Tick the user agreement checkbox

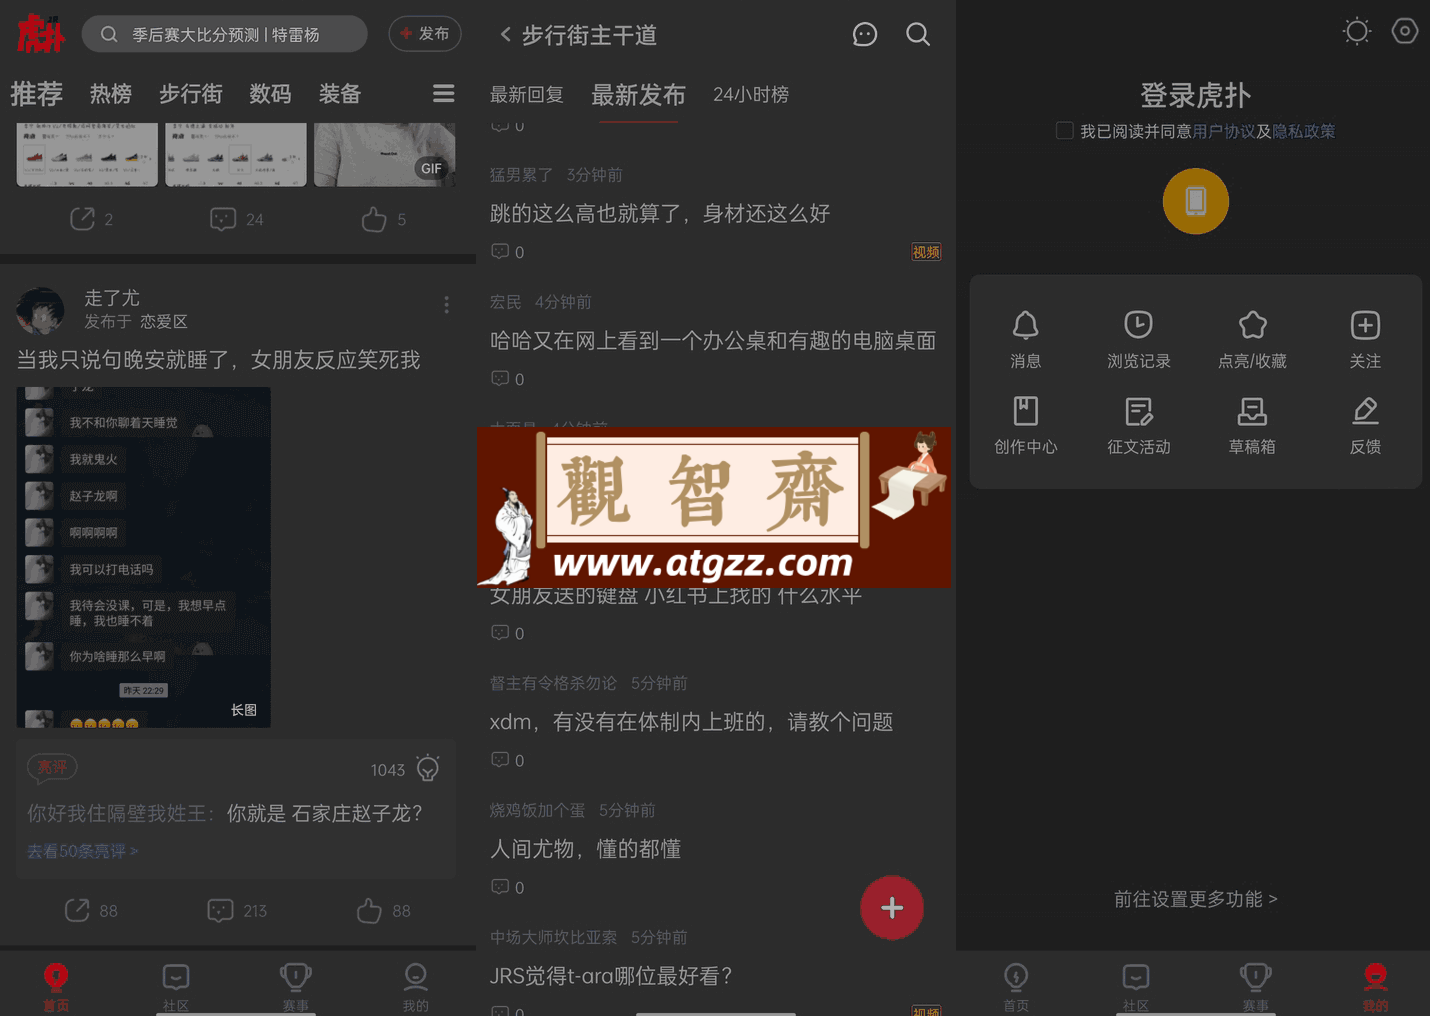pyautogui.click(x=1064, y=131)
